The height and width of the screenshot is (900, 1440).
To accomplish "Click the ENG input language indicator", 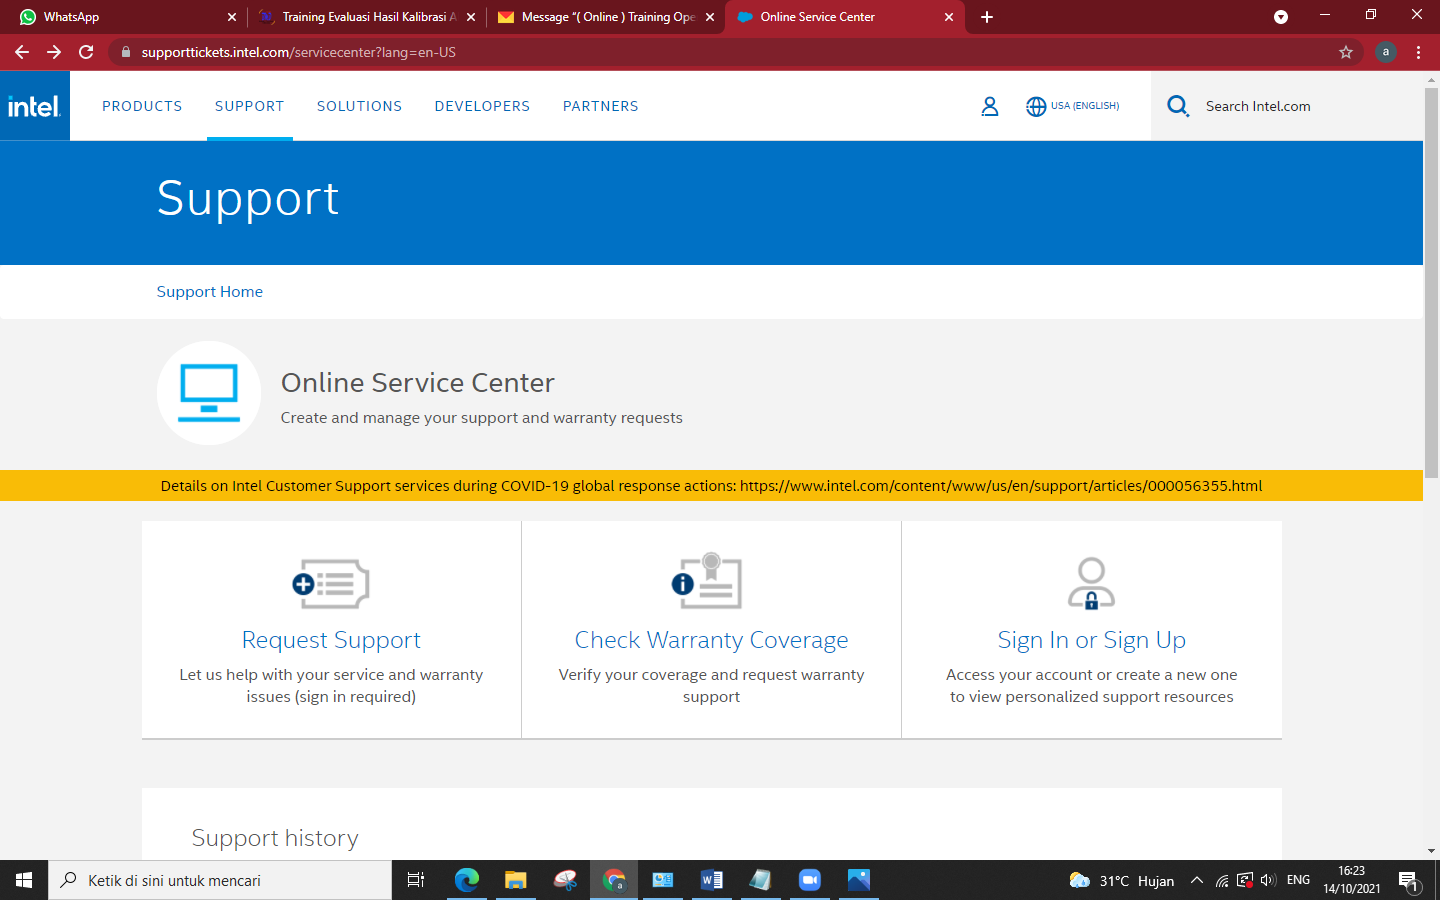I will [1298, 880].
